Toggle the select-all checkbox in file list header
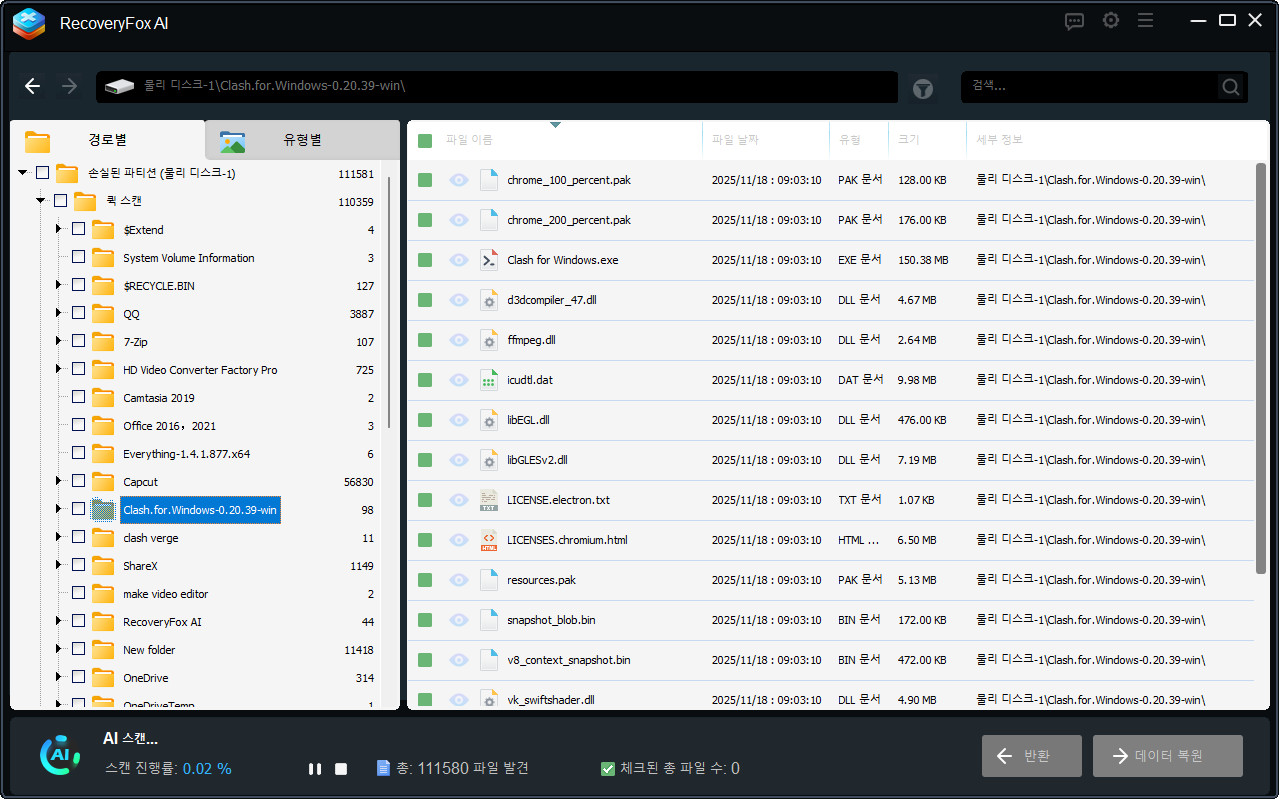This screenshot has width=1279, height=799. [x=425, y=140]
